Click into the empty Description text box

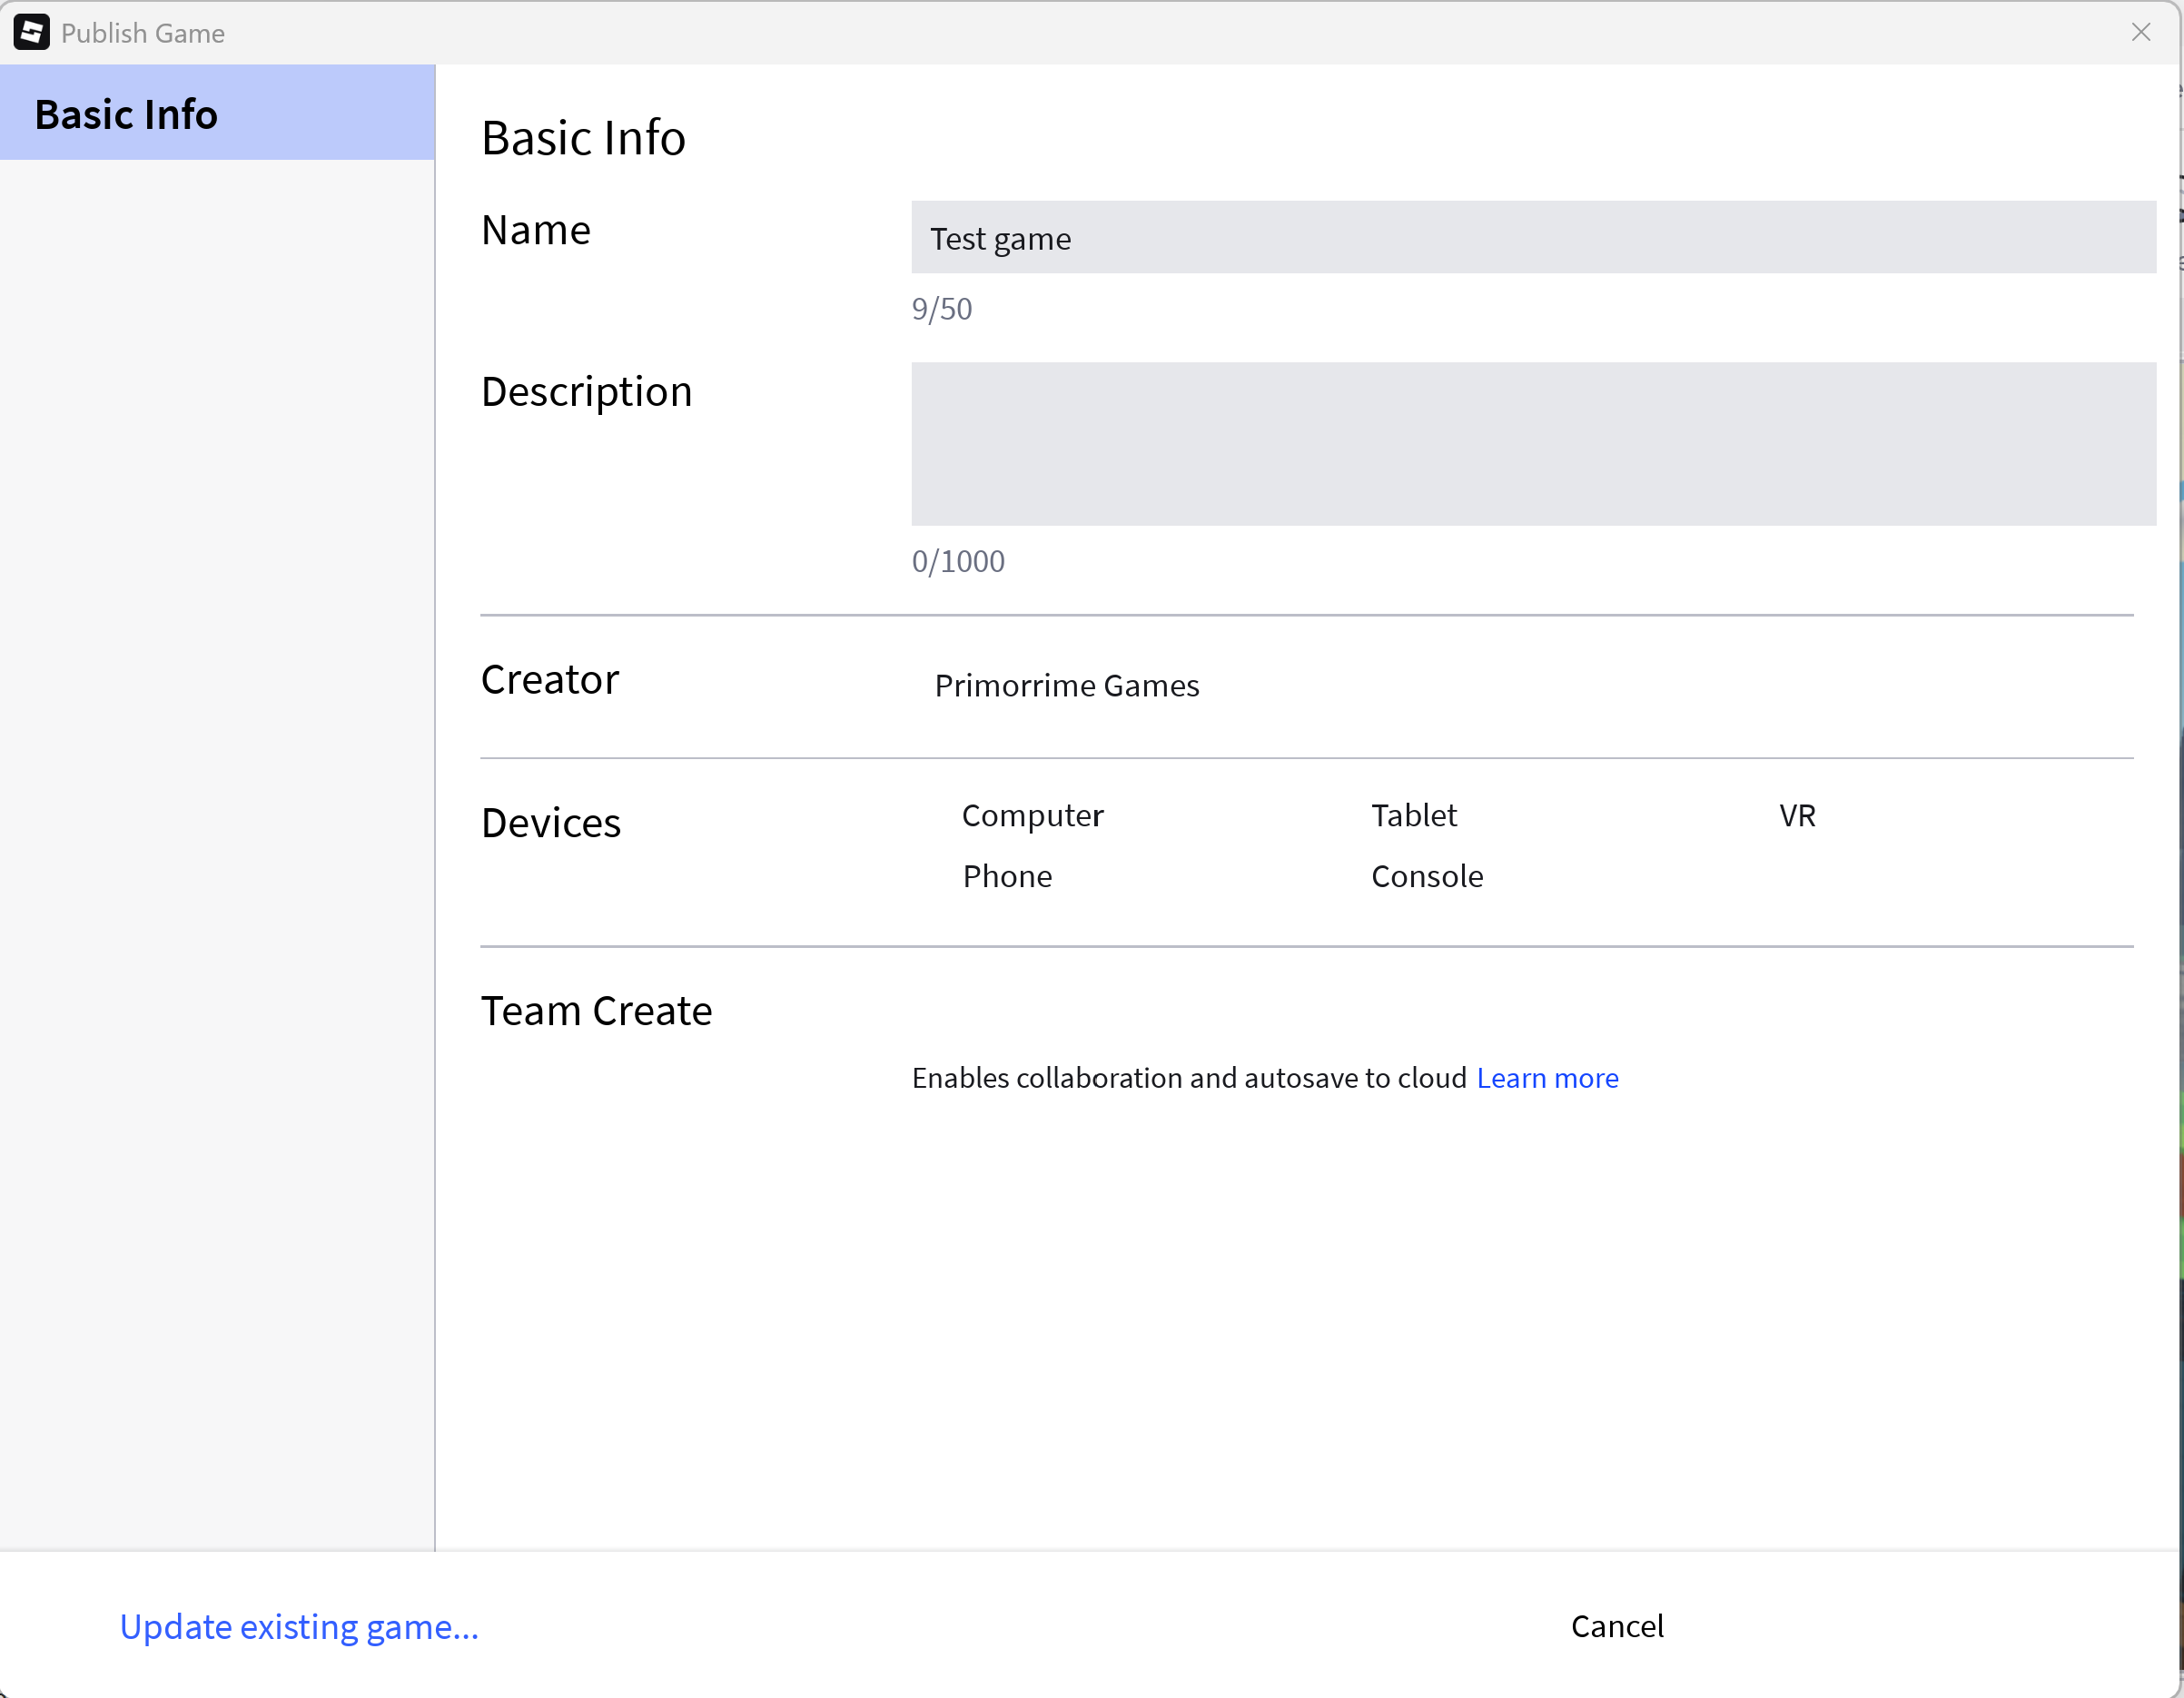click(x=1532, y=444)
